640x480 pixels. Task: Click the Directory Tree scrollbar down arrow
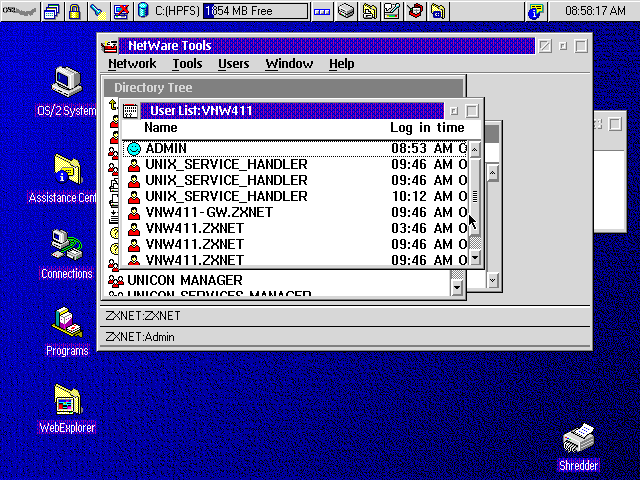(457, 288)
